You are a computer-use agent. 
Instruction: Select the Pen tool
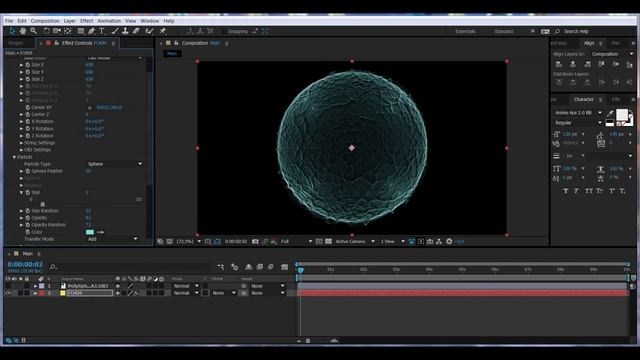pos(91,31)
